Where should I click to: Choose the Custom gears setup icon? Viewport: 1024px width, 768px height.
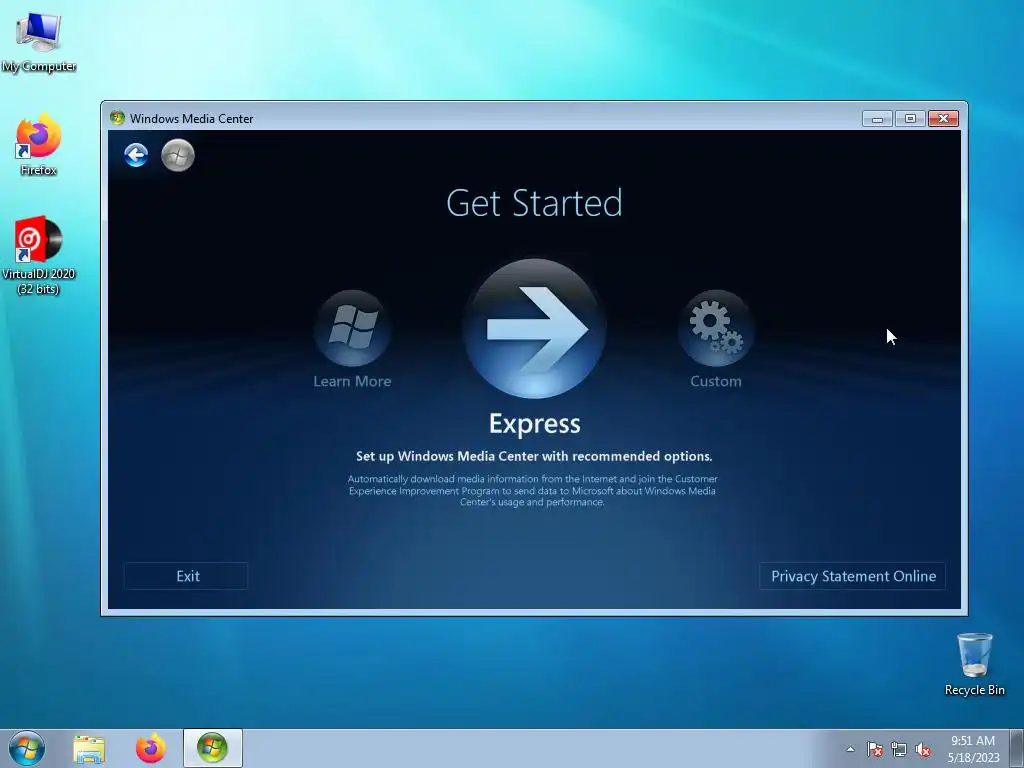click(x=716, y=328)
